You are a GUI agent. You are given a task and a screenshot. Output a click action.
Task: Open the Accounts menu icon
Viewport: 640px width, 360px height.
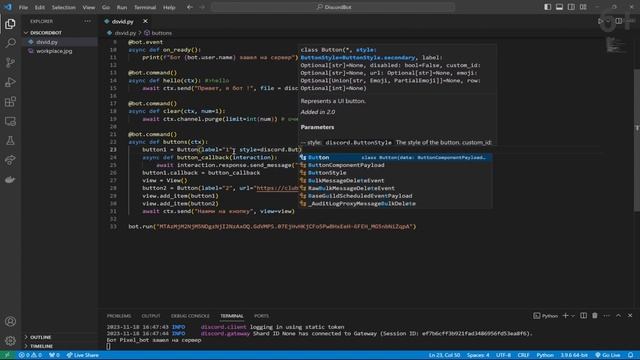(10, 322)
